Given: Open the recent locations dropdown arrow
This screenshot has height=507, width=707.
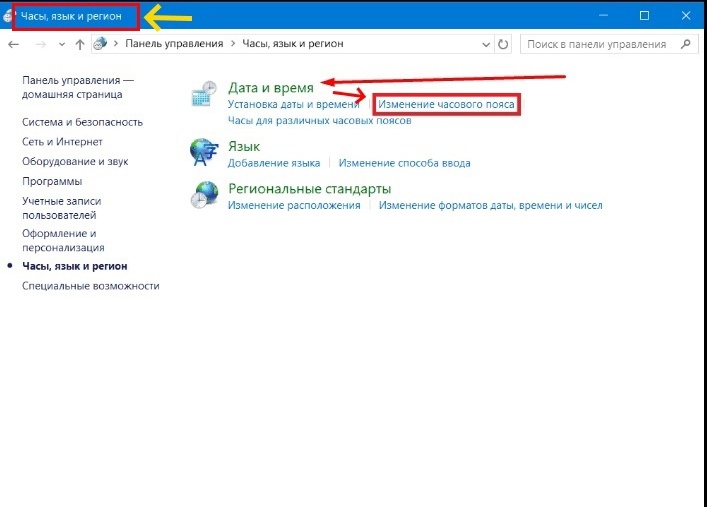Looking at the screenshot, I should [62, 45].
